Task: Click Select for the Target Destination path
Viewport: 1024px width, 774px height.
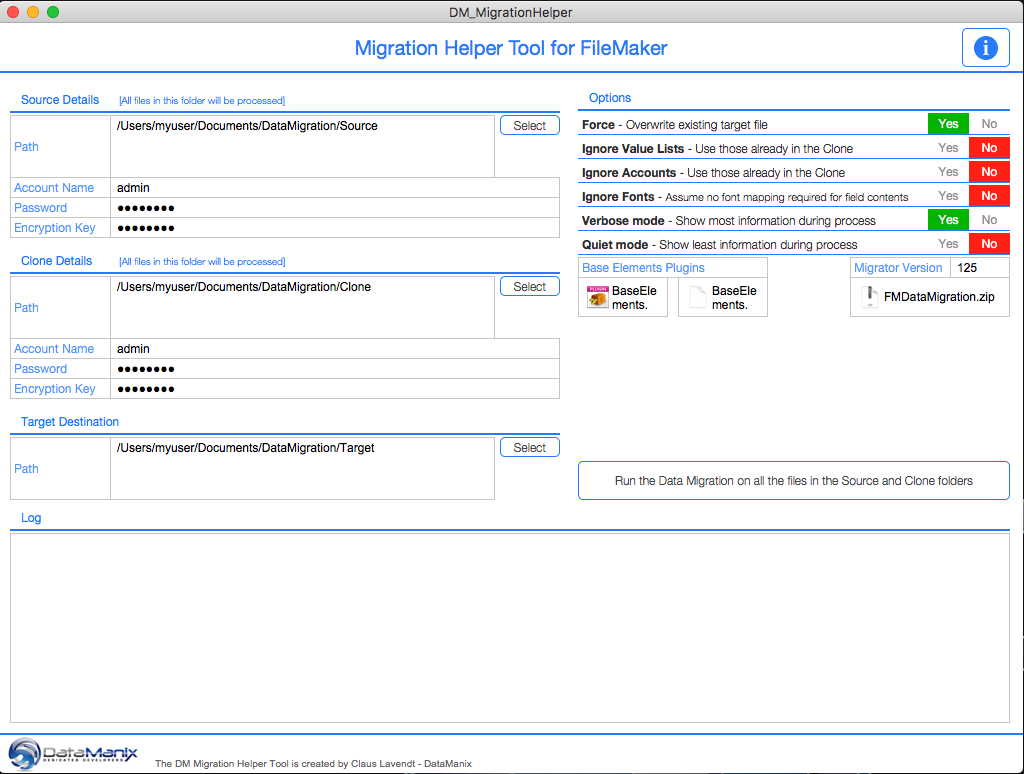Action: click(529, 447)
